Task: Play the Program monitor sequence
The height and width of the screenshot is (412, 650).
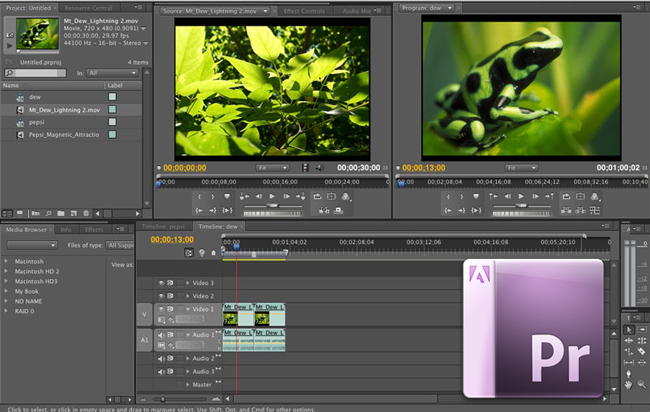Action: coord(521,197)
